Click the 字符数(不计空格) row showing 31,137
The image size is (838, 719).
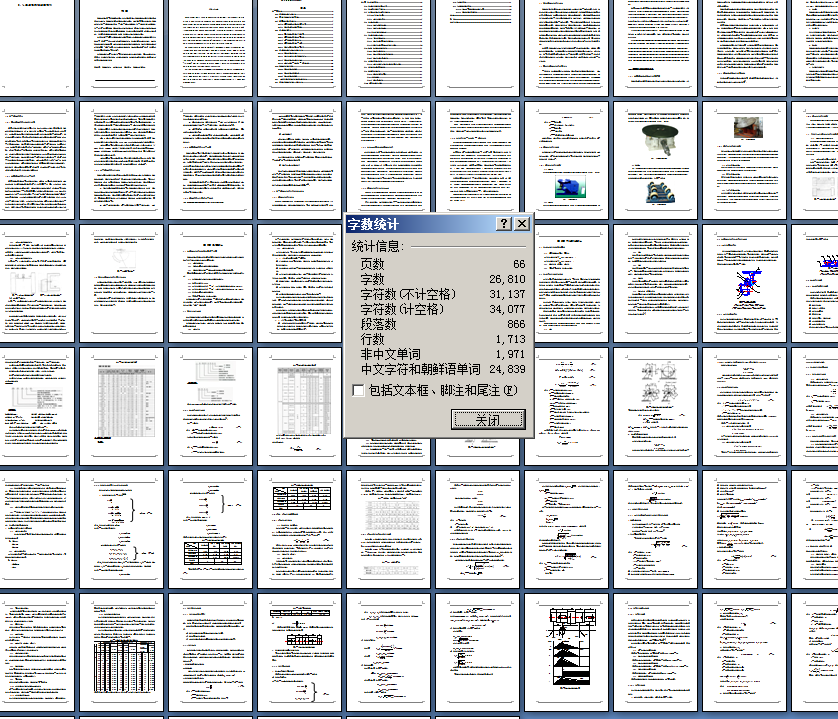point(443,294)
